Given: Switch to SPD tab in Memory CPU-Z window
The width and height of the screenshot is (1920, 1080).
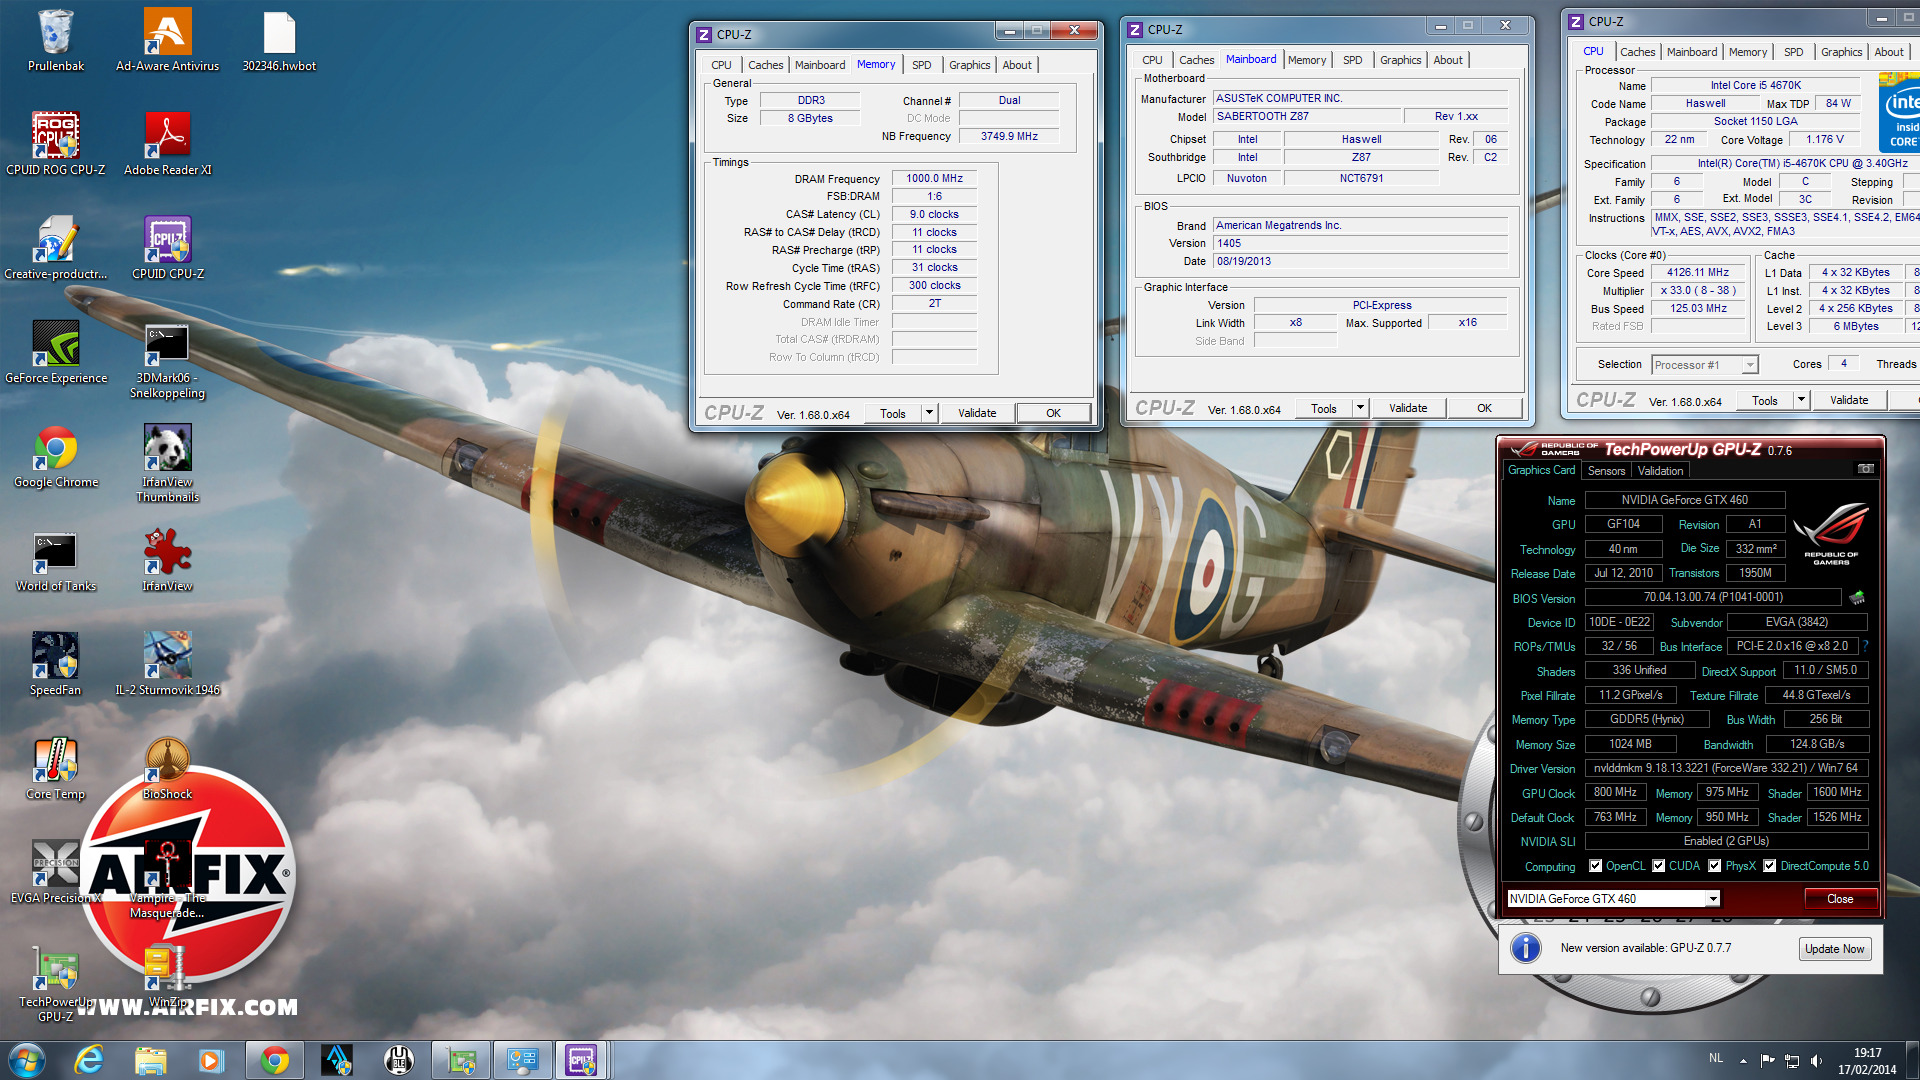Looking at the screenshot, I should tap(921, 65).
